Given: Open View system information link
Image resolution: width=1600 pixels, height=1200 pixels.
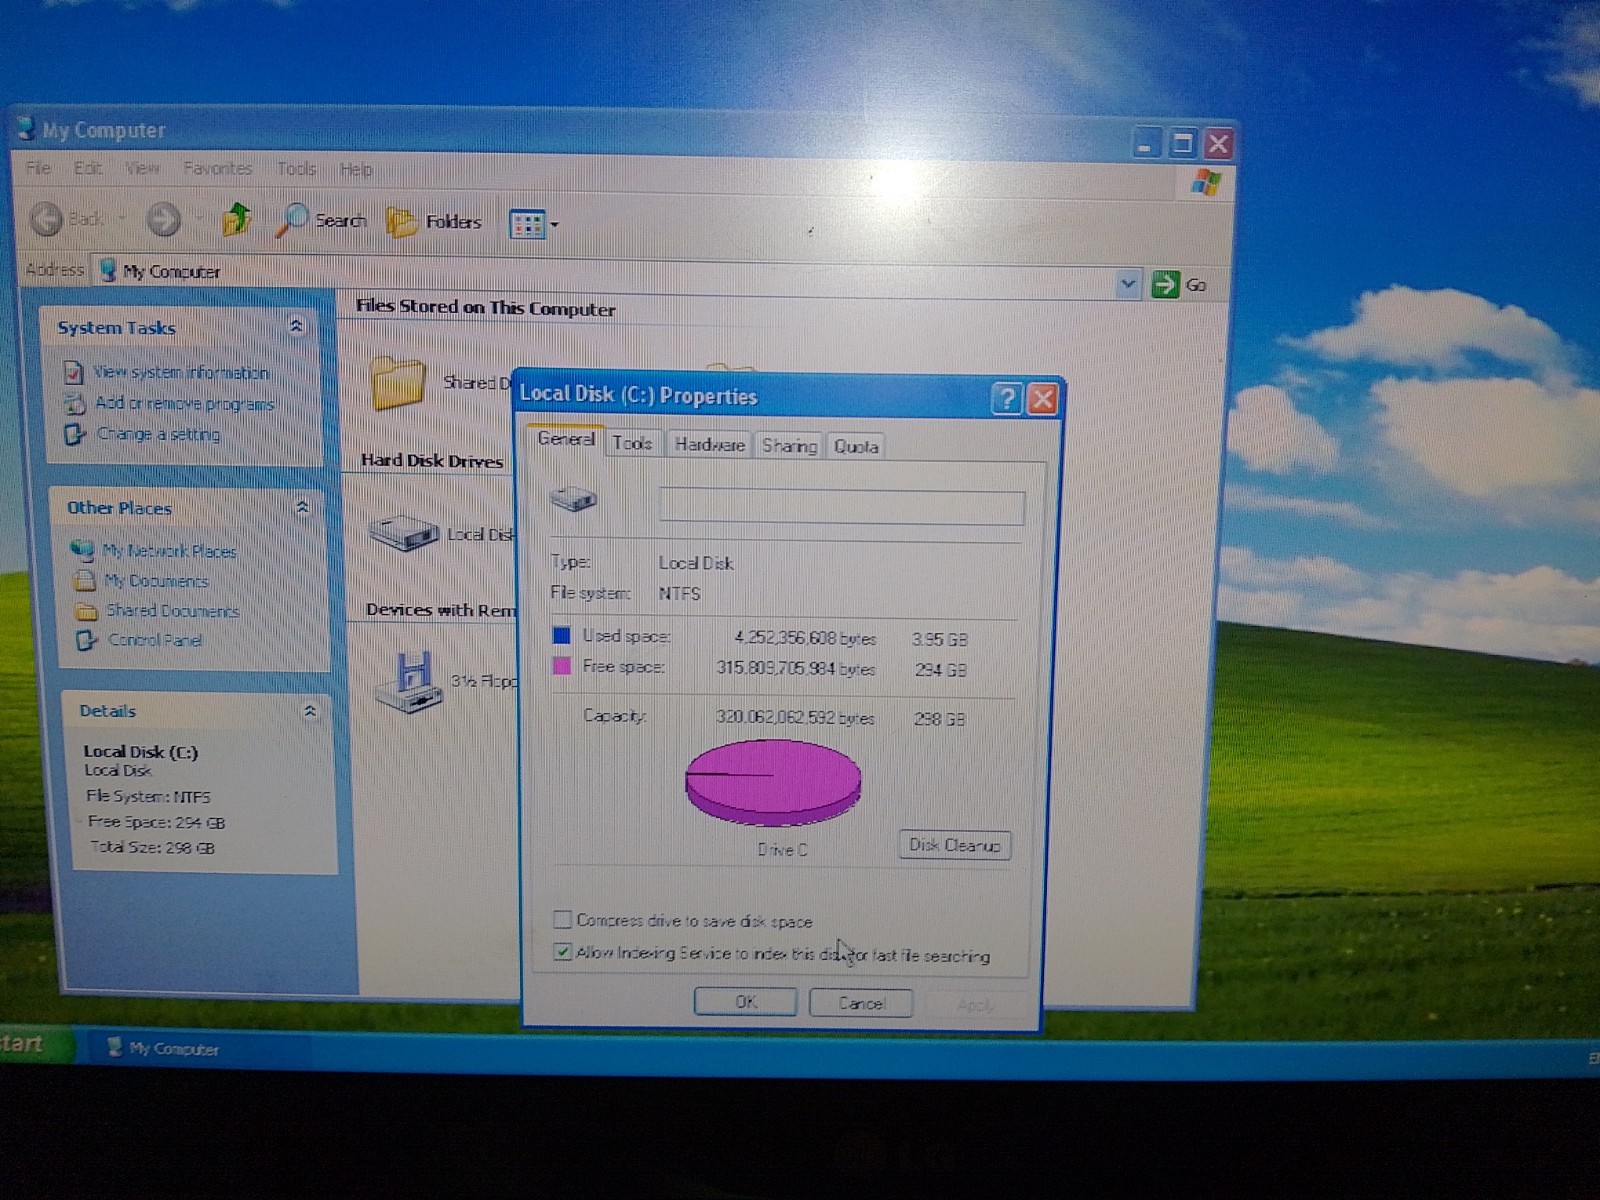Looking at the screenshot, I should tap(181, 372).
